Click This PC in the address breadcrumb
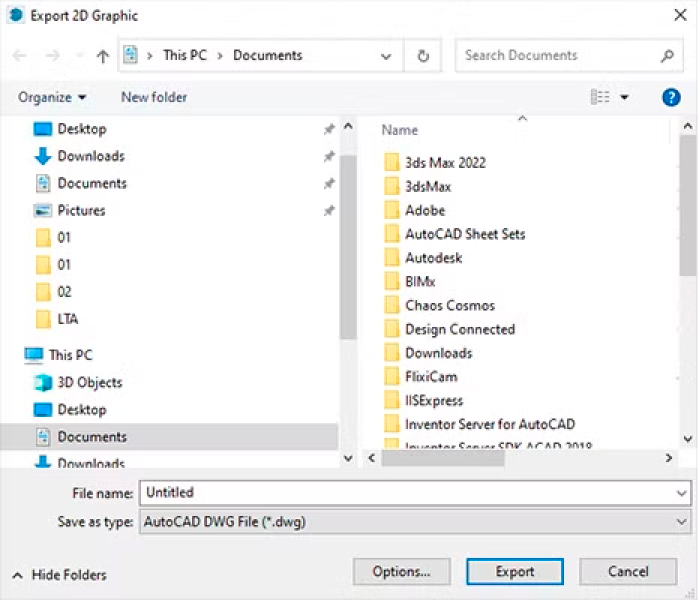 pyautogui.click(x=185, y=55)
